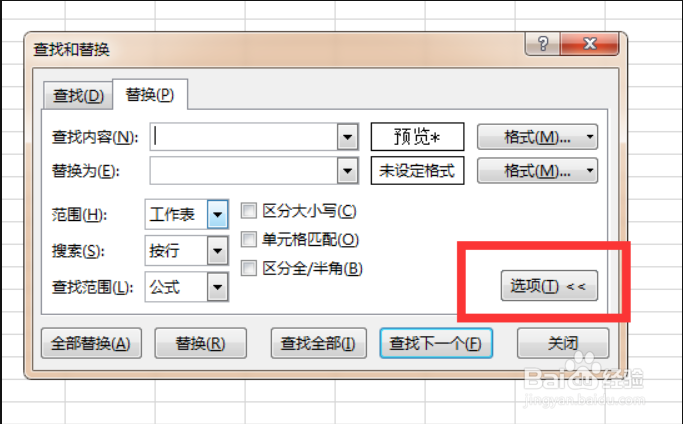Click the 关闭 button
This screenshot has height=424, width=683.
(x=563, y=343)
